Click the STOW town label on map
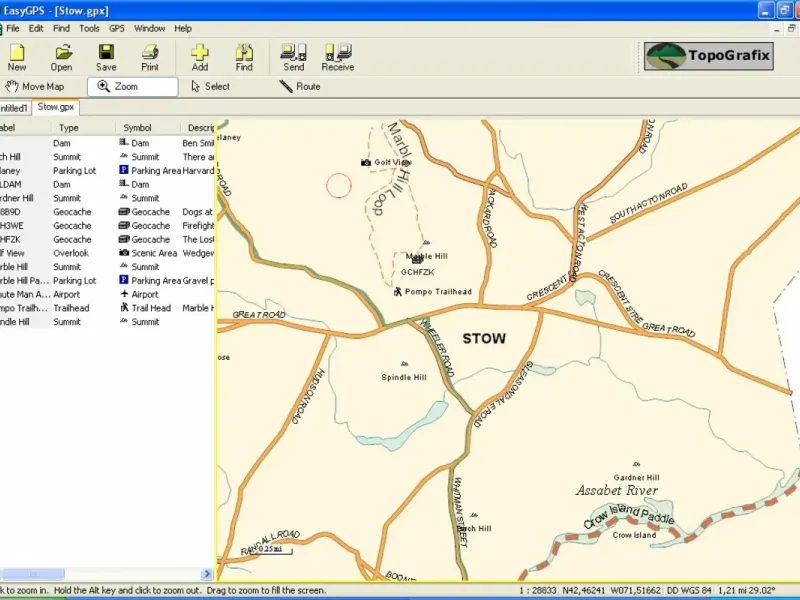800x600 pixels. point(484,338)
